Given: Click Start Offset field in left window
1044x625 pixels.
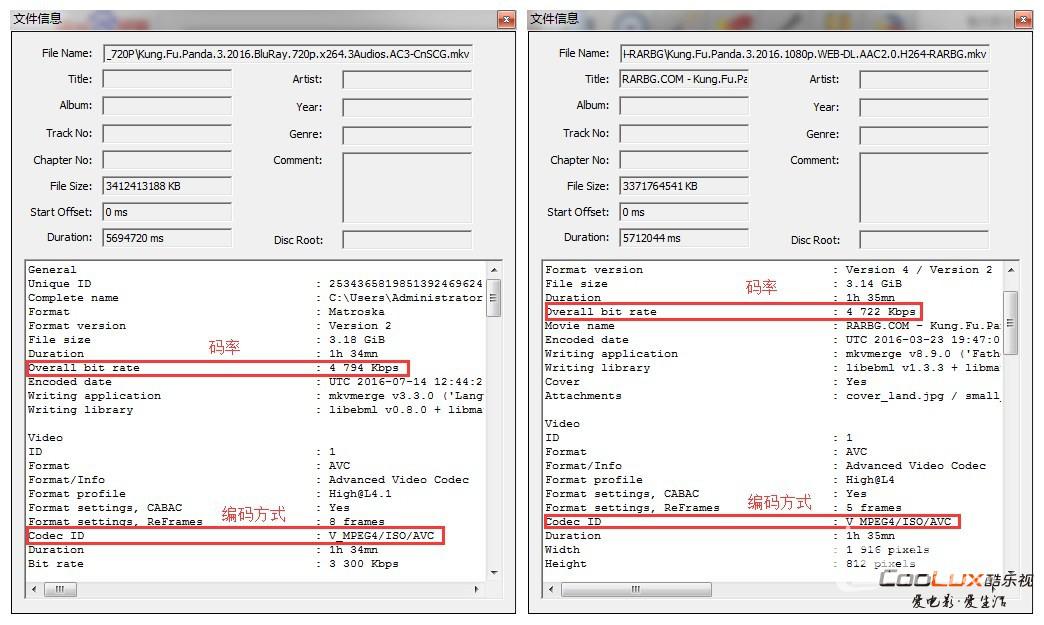Looking at the screenshot, I should tap(167, 212).
